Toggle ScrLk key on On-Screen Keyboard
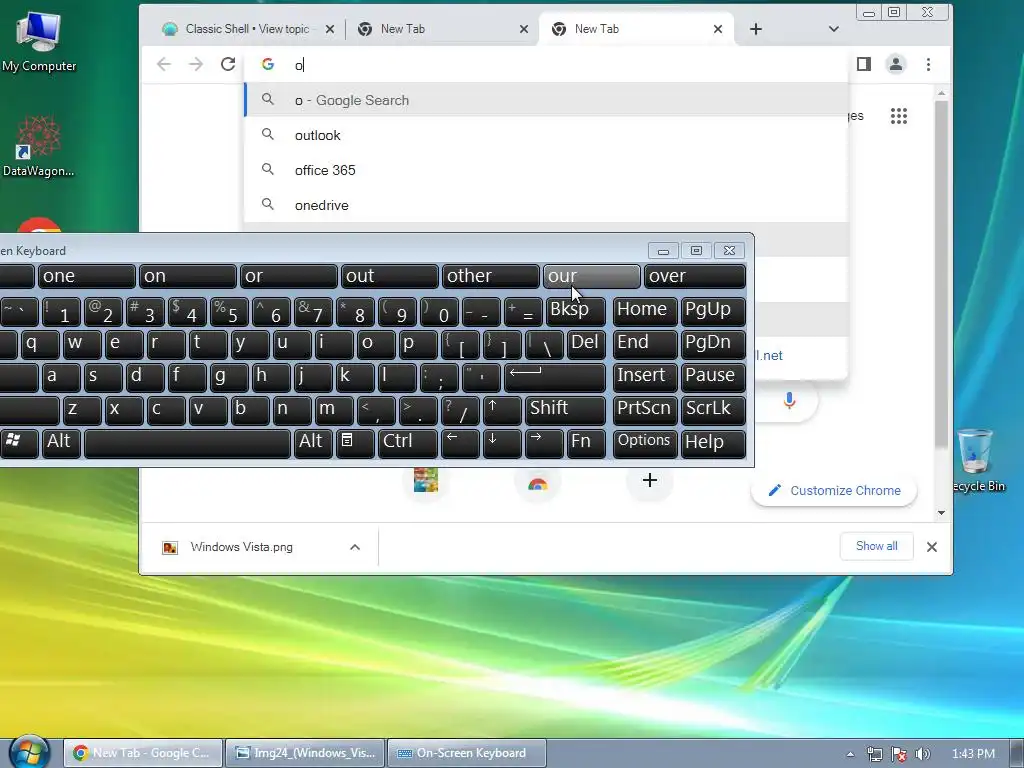 713,409
